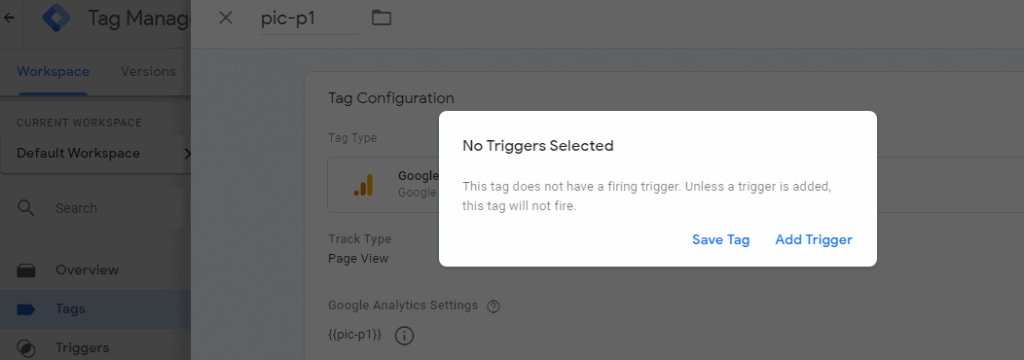Click Add Trigger in the dialog
The image size is (1024, 360).
tap(814, 240)
